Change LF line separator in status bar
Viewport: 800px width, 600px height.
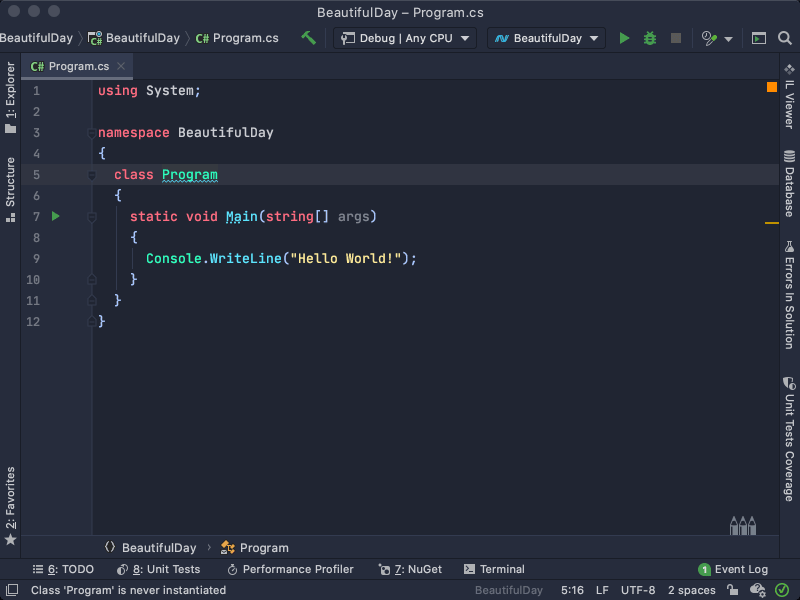(602, 590)
